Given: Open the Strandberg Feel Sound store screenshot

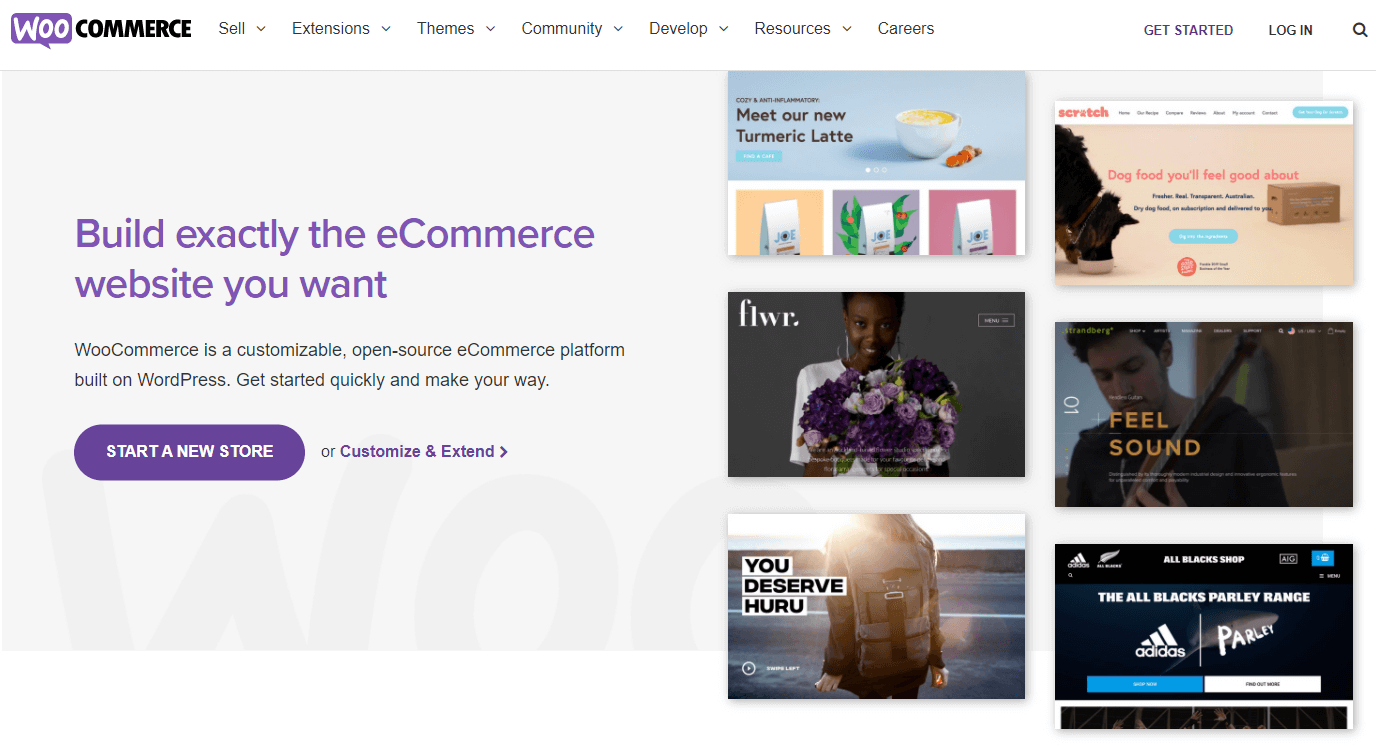Looking at the screenshot, I should click(x=1204, y=414).
